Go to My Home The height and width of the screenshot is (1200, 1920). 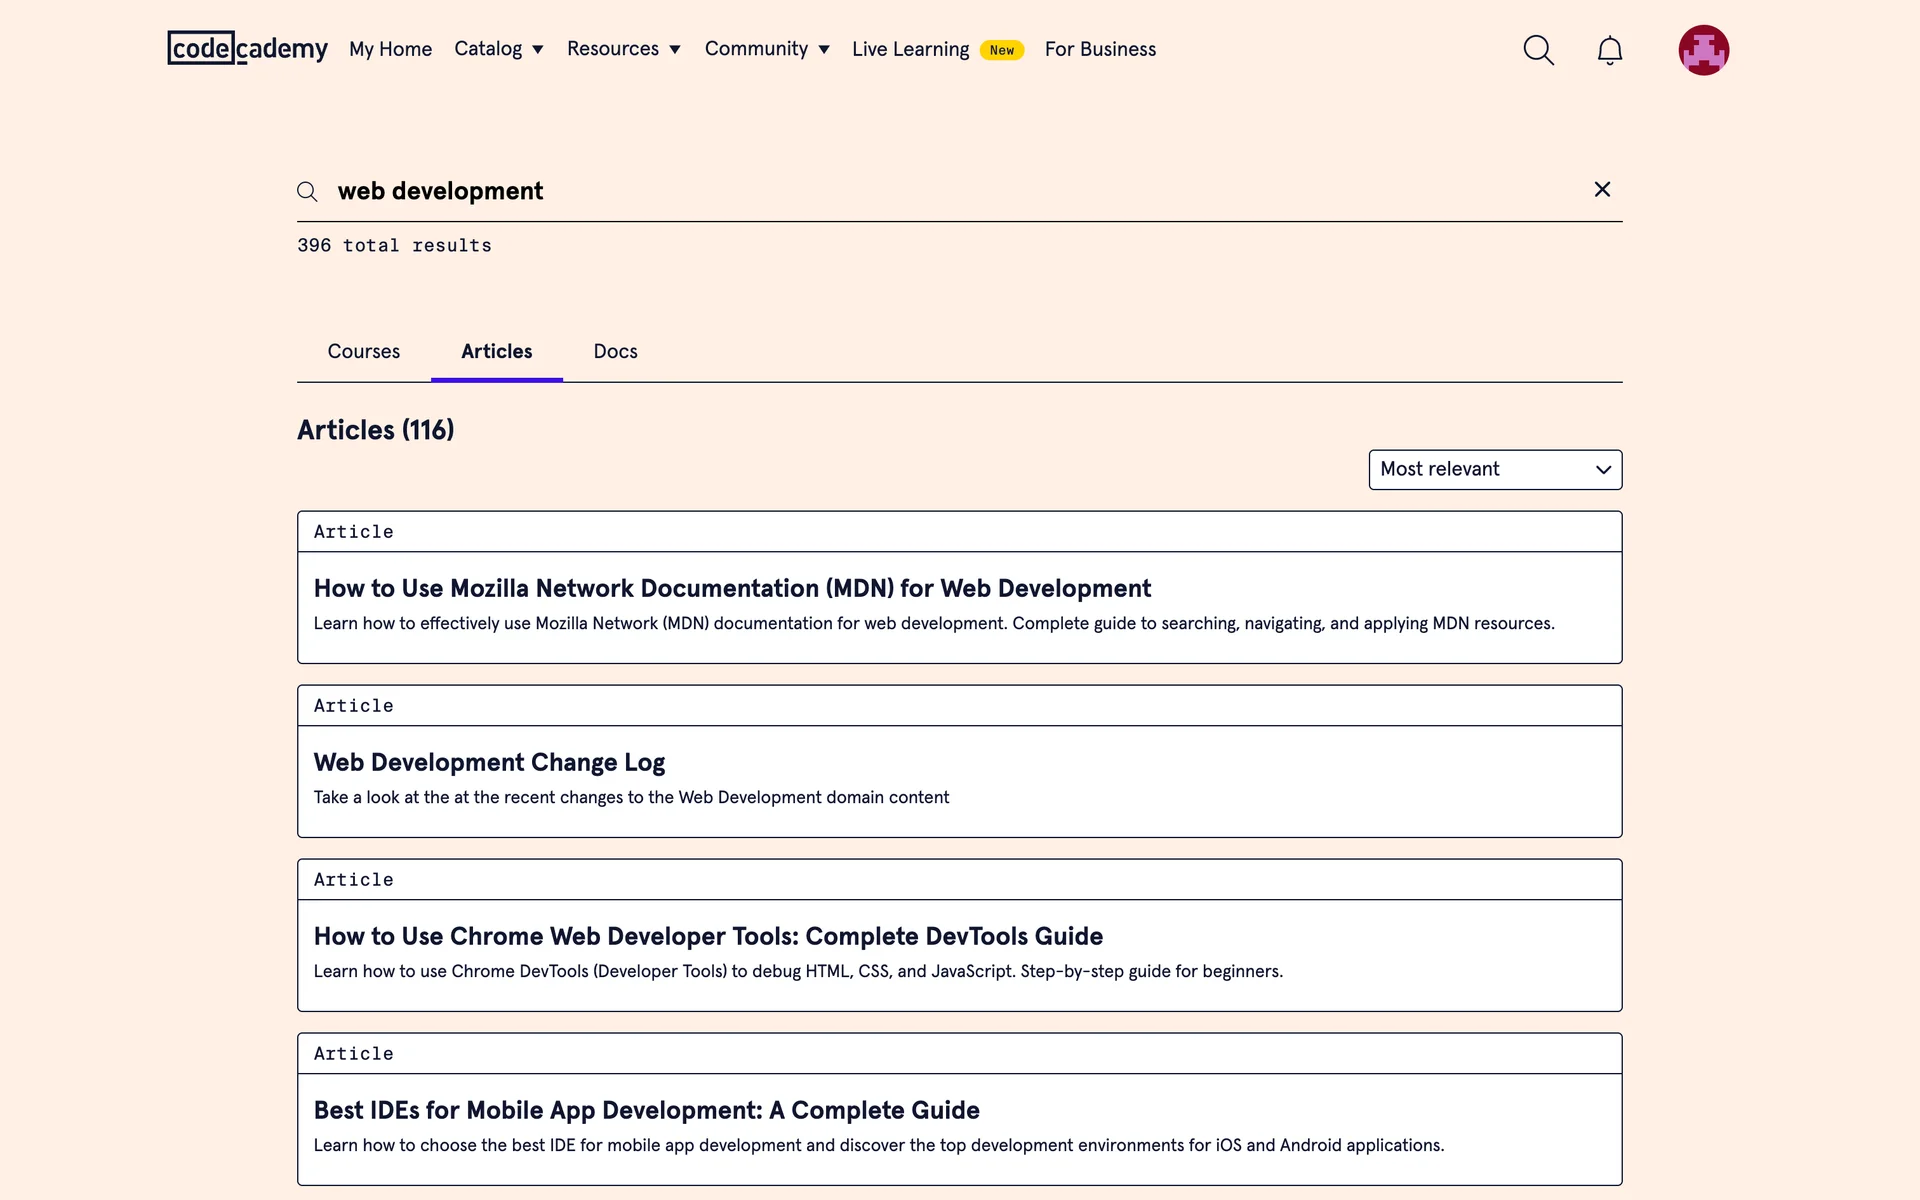tap(390, 49)
